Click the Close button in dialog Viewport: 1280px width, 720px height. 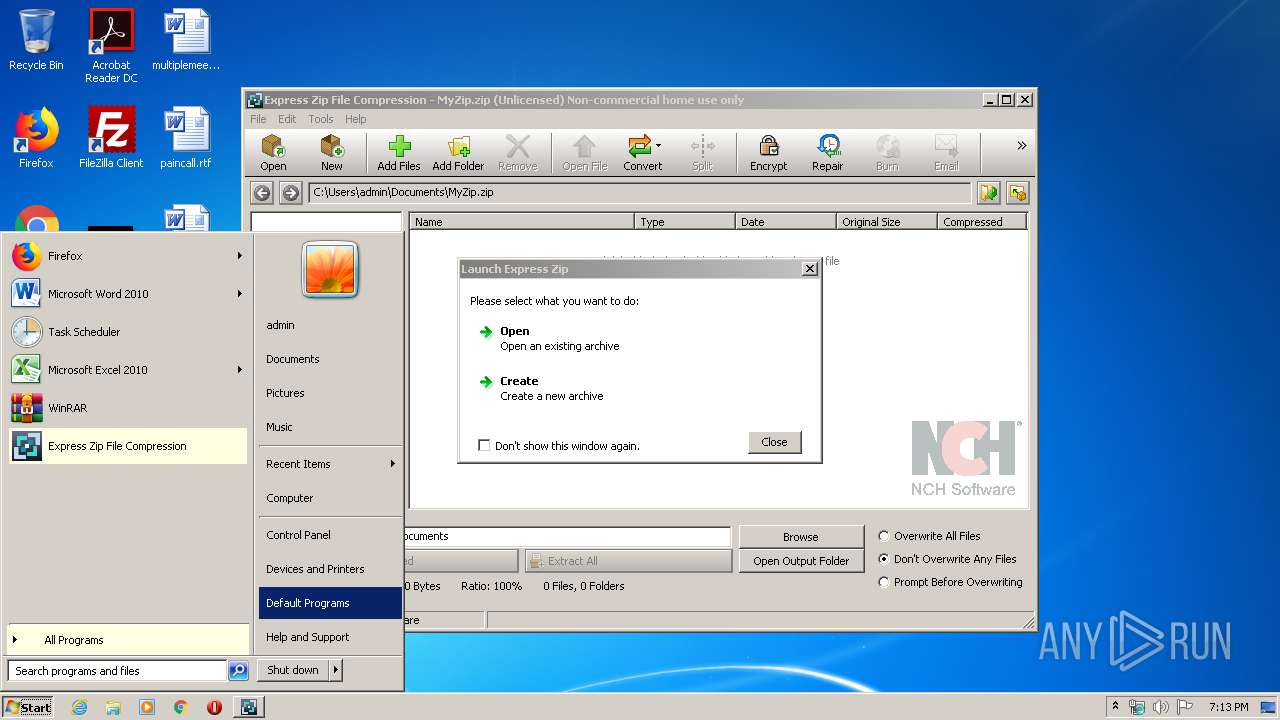pos(774,442)
